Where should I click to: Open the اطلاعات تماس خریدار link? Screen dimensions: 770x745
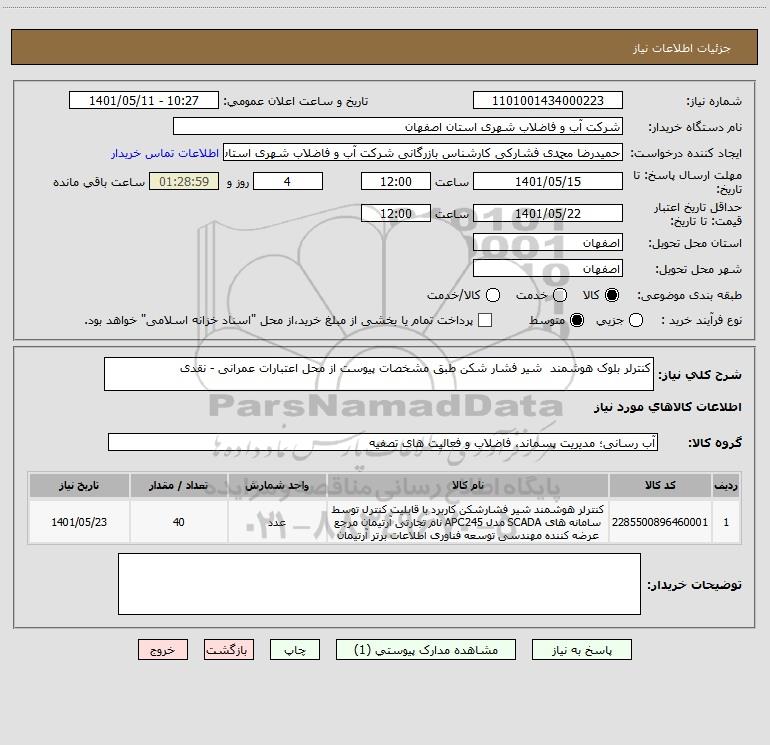(x=165, y=153)
